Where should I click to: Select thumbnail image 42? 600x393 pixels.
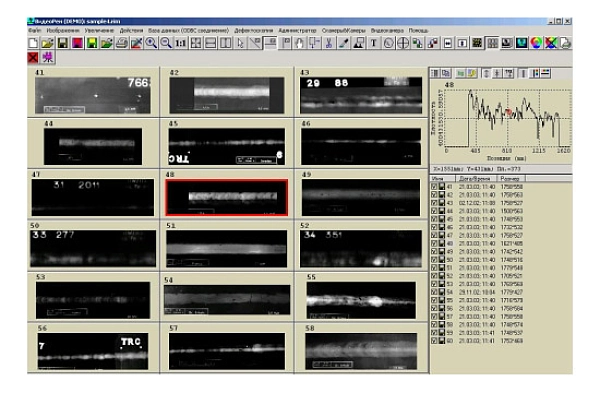point(227,95)
